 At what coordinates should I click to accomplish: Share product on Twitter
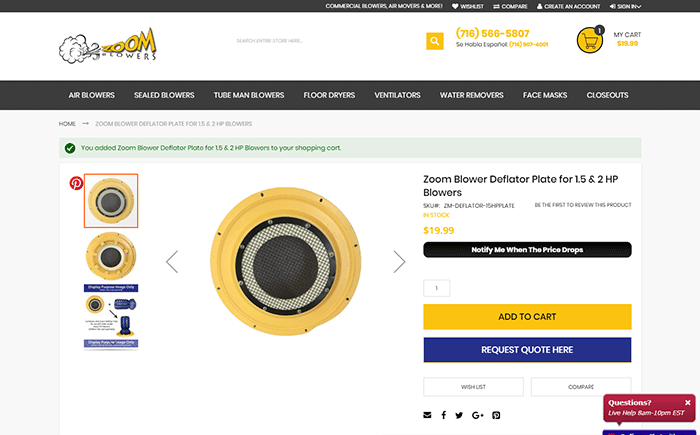(x=459, y=415)
